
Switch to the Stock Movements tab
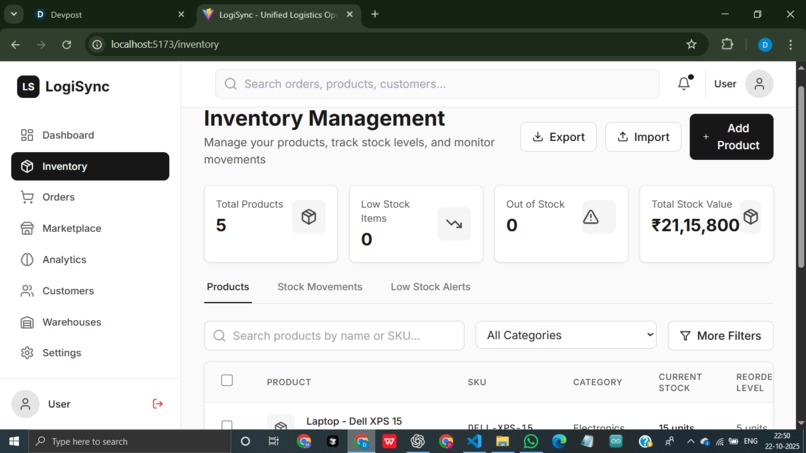[320, 287]
